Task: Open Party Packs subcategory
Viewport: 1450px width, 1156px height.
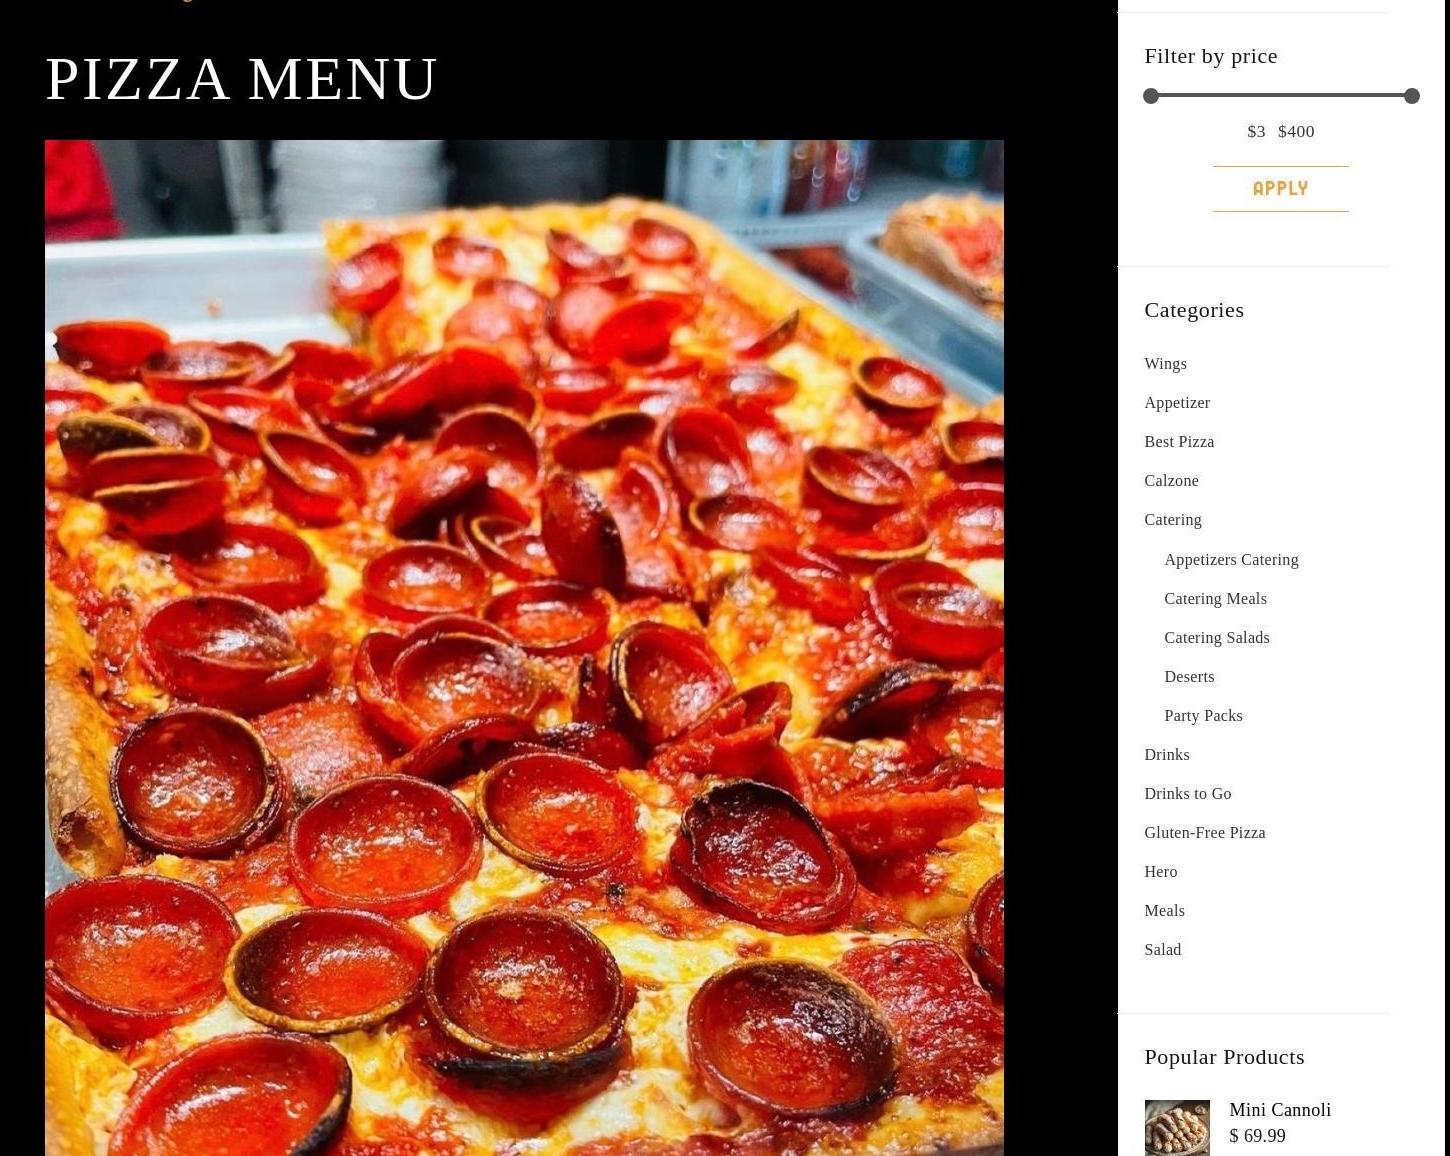Action: click(x=1203, y=716)
